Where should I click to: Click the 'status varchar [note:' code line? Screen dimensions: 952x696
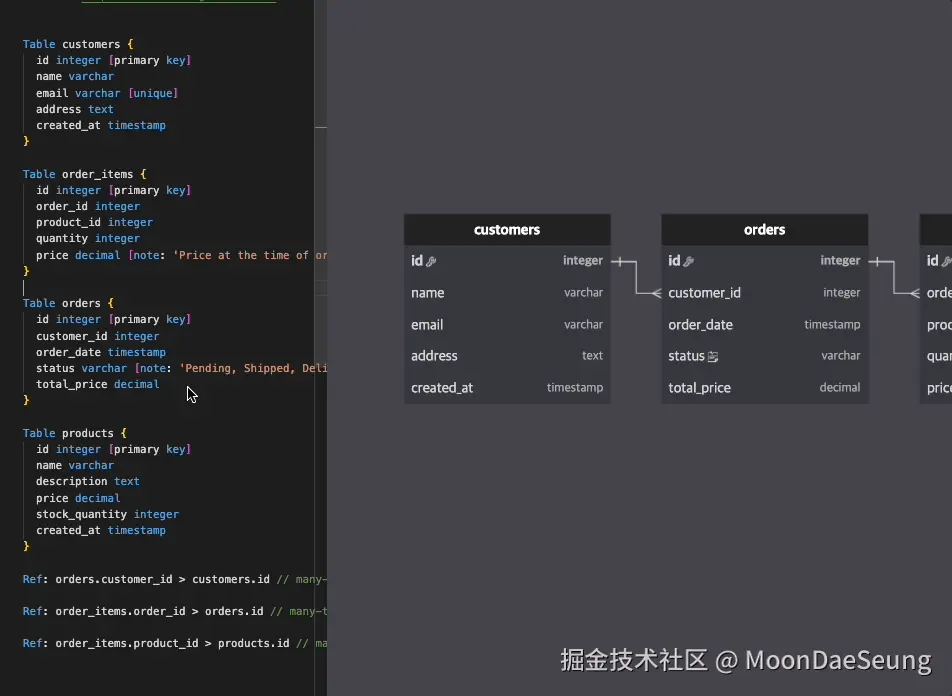tap(182, 368)
